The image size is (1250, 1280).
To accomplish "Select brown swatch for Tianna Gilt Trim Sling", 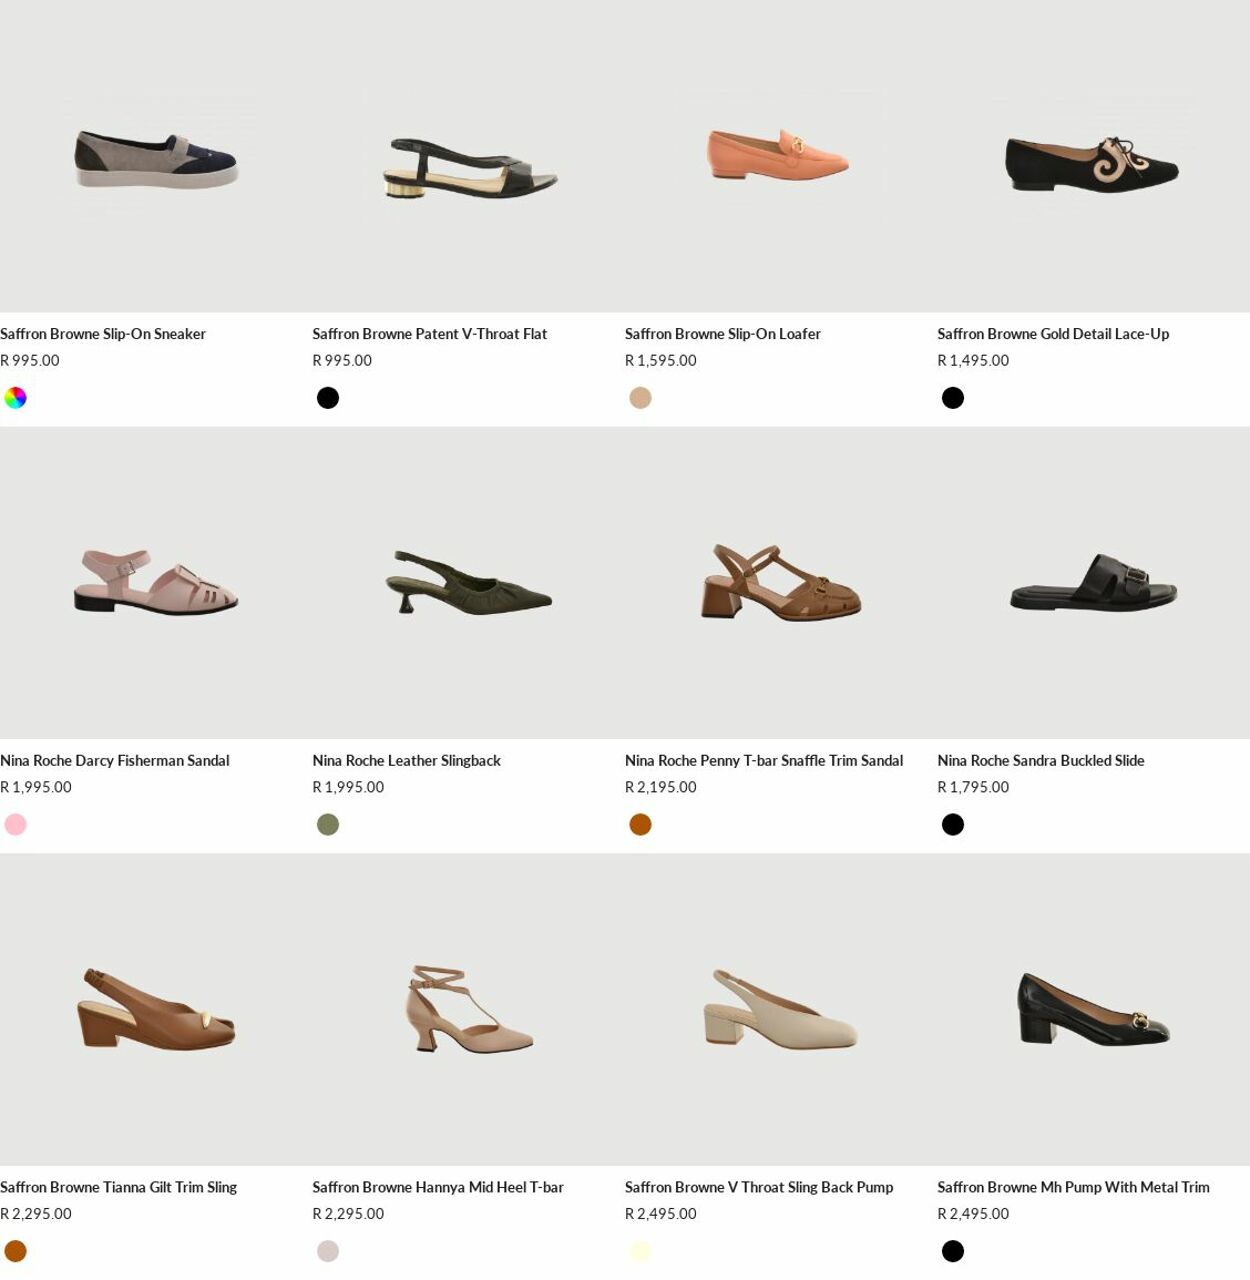I will (x=16, y=1251).
